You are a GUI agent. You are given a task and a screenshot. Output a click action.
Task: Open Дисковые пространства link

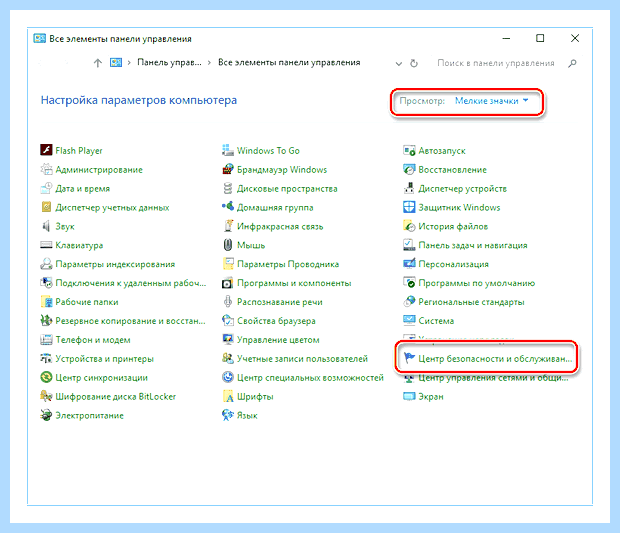pyautogui.click(x=287, y=189)
